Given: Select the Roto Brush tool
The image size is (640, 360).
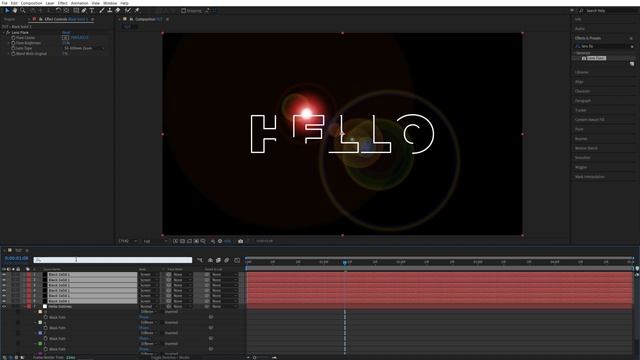Looking at the screenshot, I should pos(128,10).
